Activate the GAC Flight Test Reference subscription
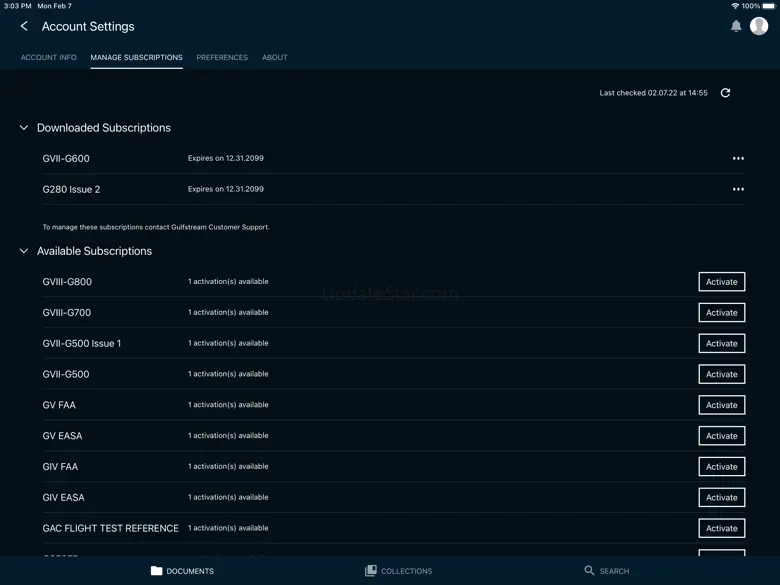The width and height of the screenshot is (780, 585). [x=721, y=529]
